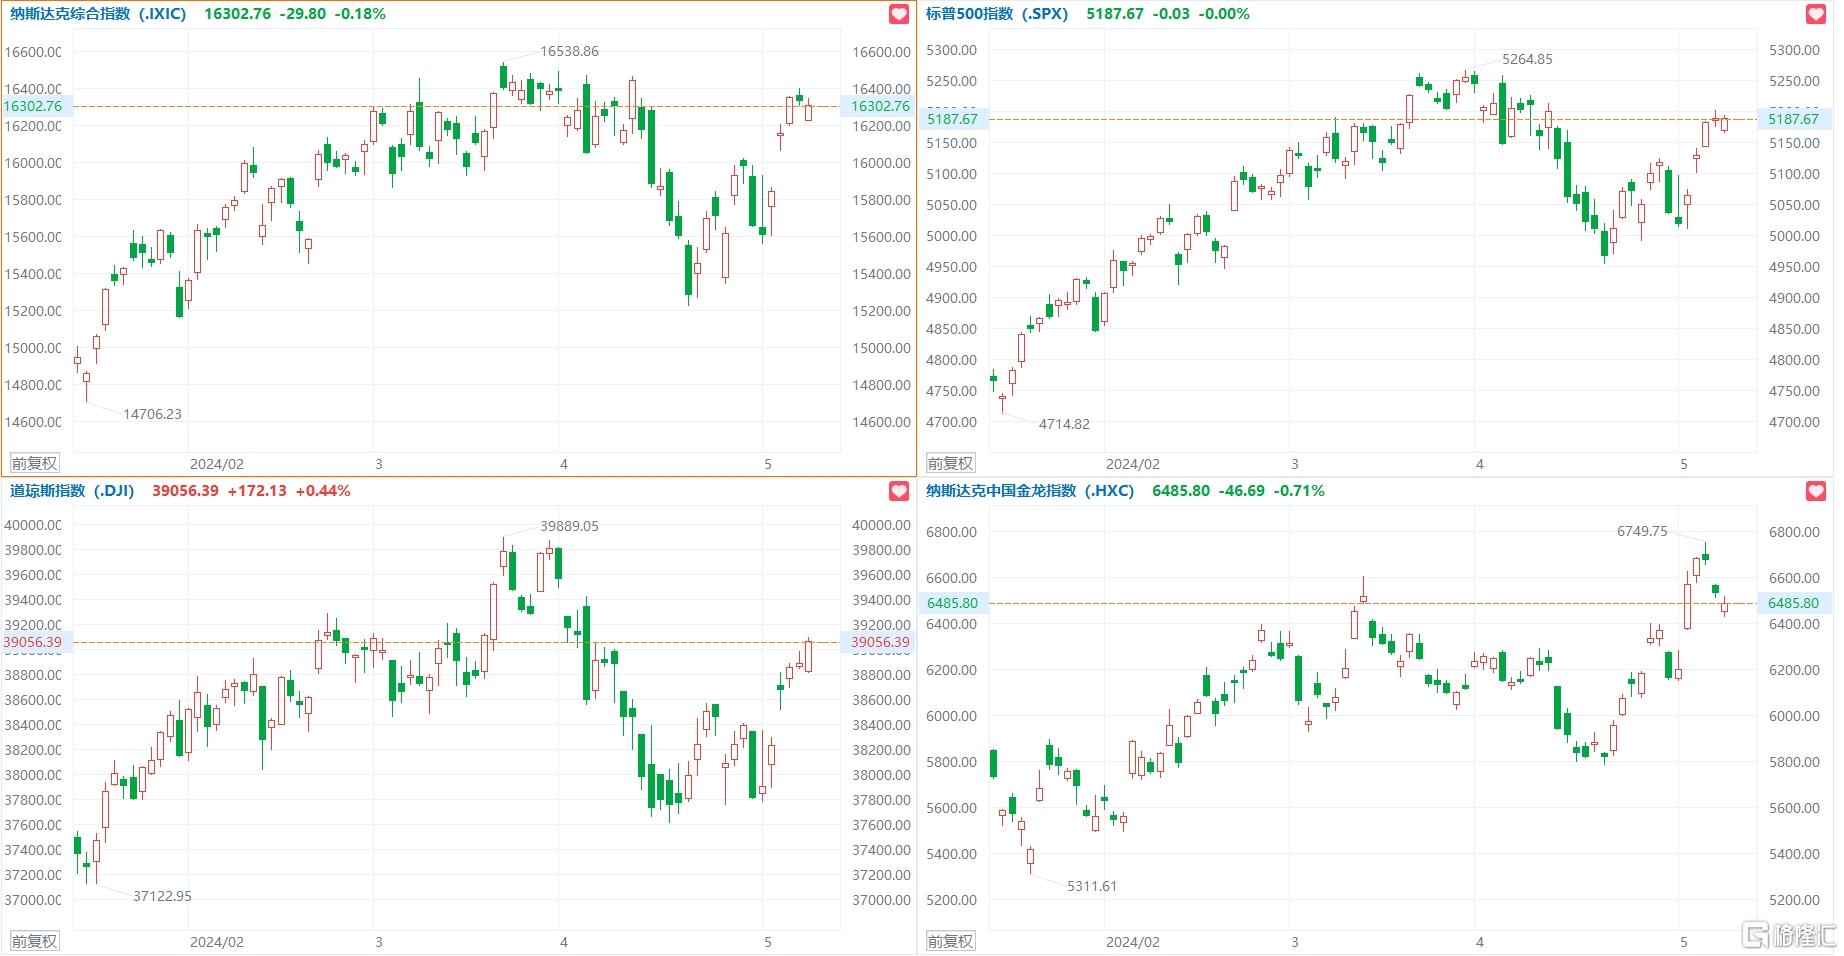Click heart icon on Nasdaq Golden Dragon chart
Image resolution: width=1844 pixels, height=956 pixels.
[1816, 491]
